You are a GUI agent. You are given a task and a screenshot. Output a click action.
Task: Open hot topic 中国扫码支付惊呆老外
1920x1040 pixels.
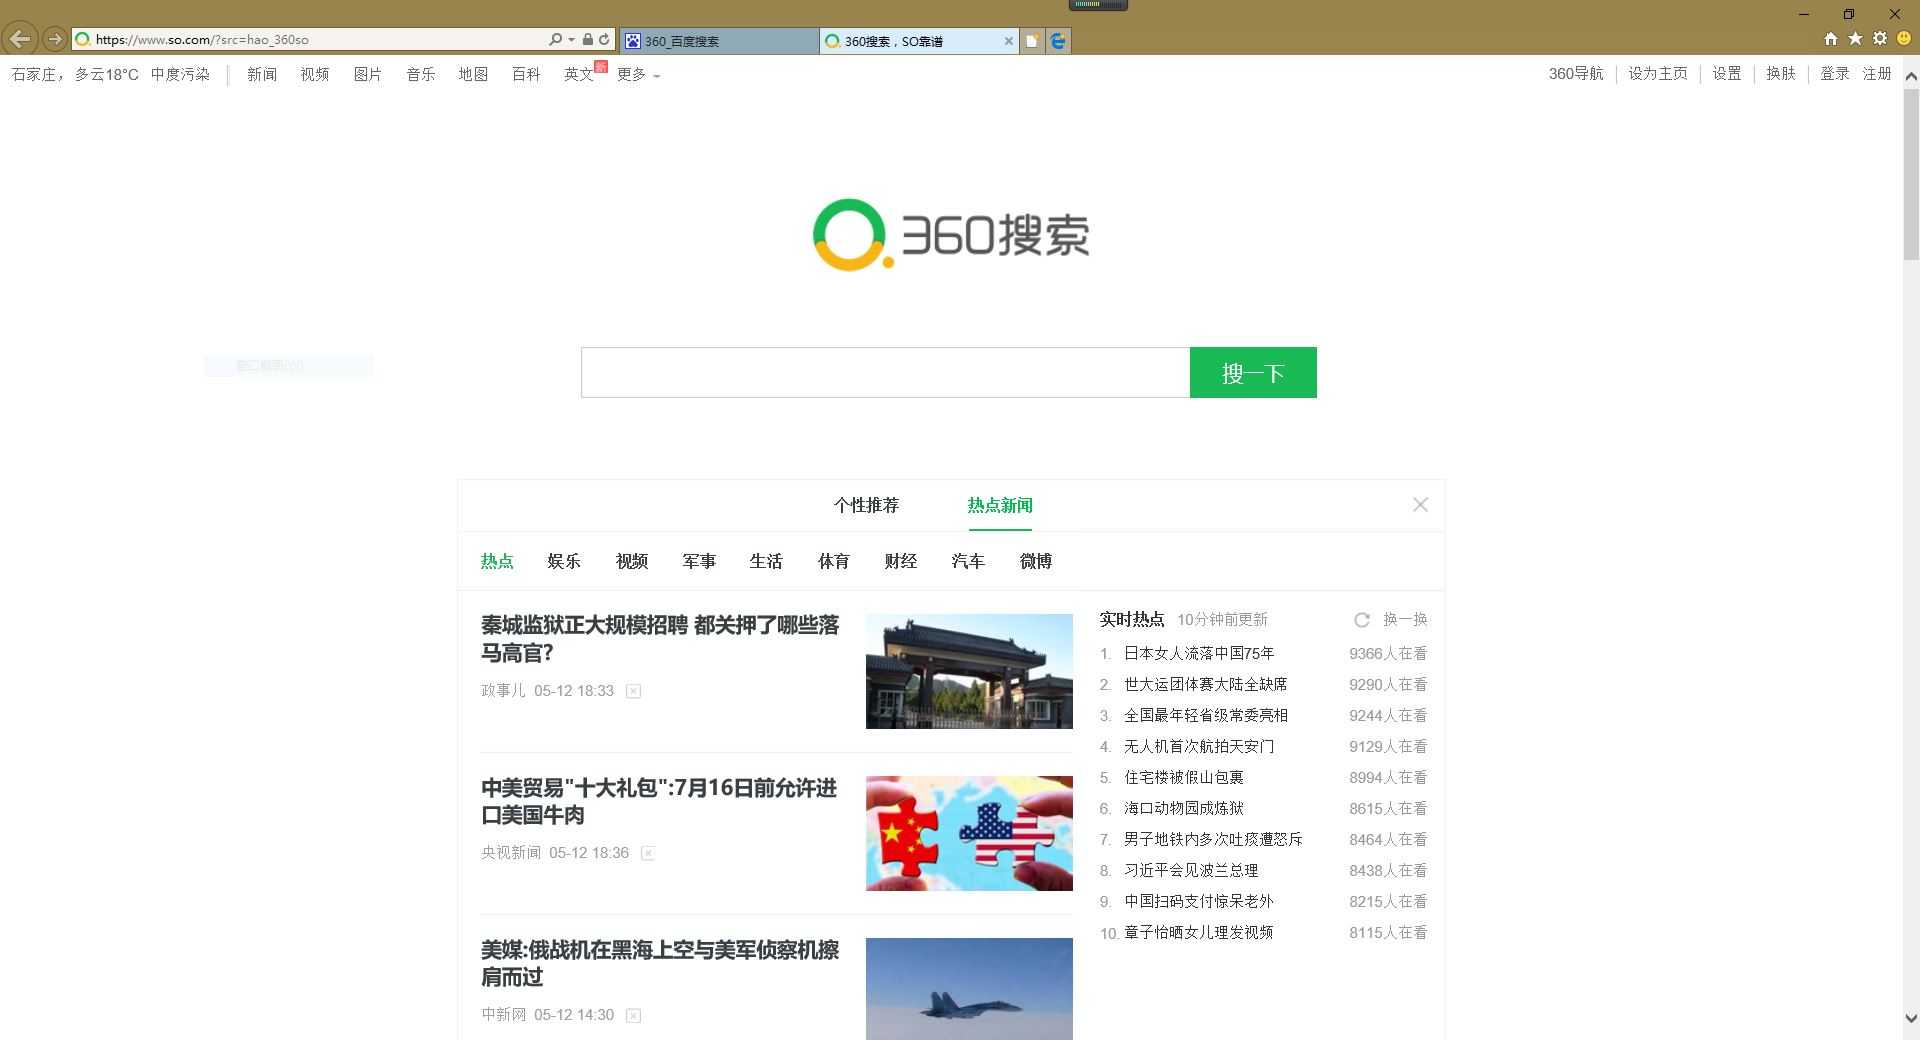tap(1199, 901)
